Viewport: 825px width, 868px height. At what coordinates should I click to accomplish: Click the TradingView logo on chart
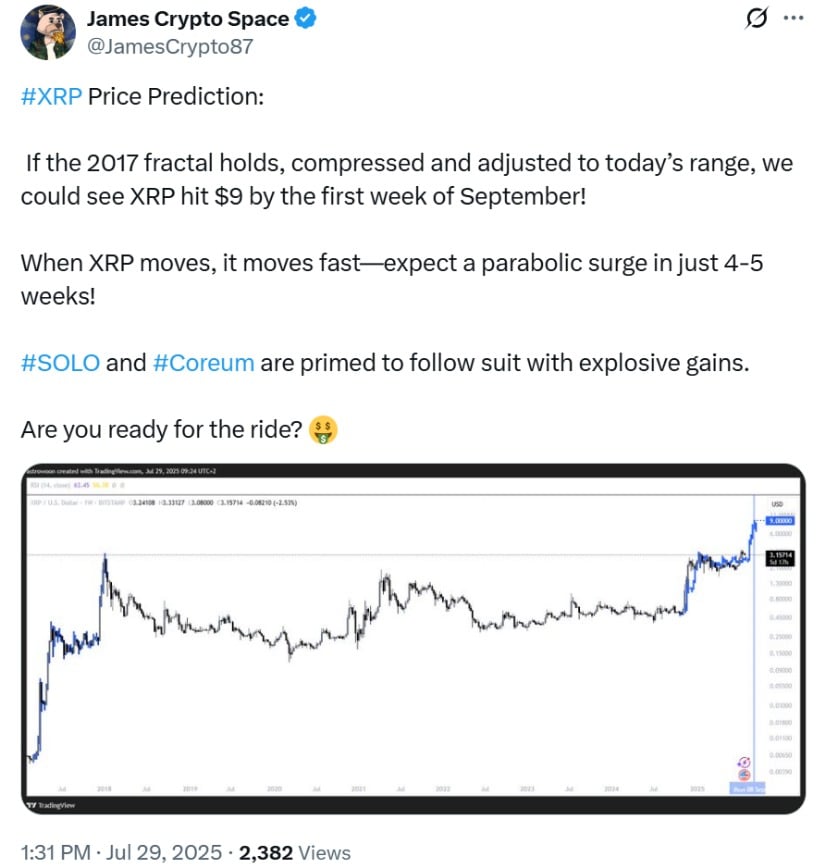click(x=51, y=805)
